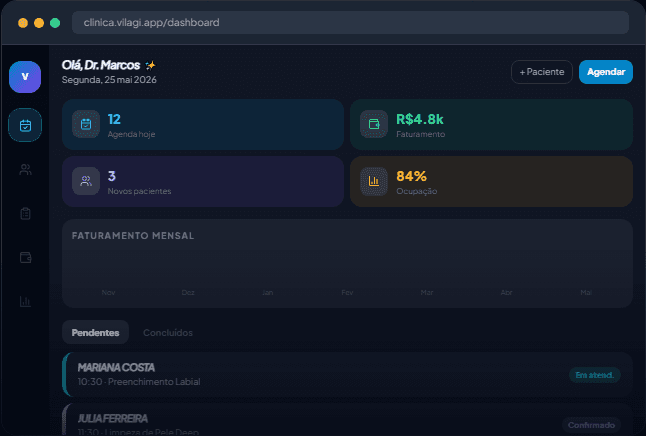
Task: Open the wallet finance sidebar icon
Action: (x=25, y=258)
